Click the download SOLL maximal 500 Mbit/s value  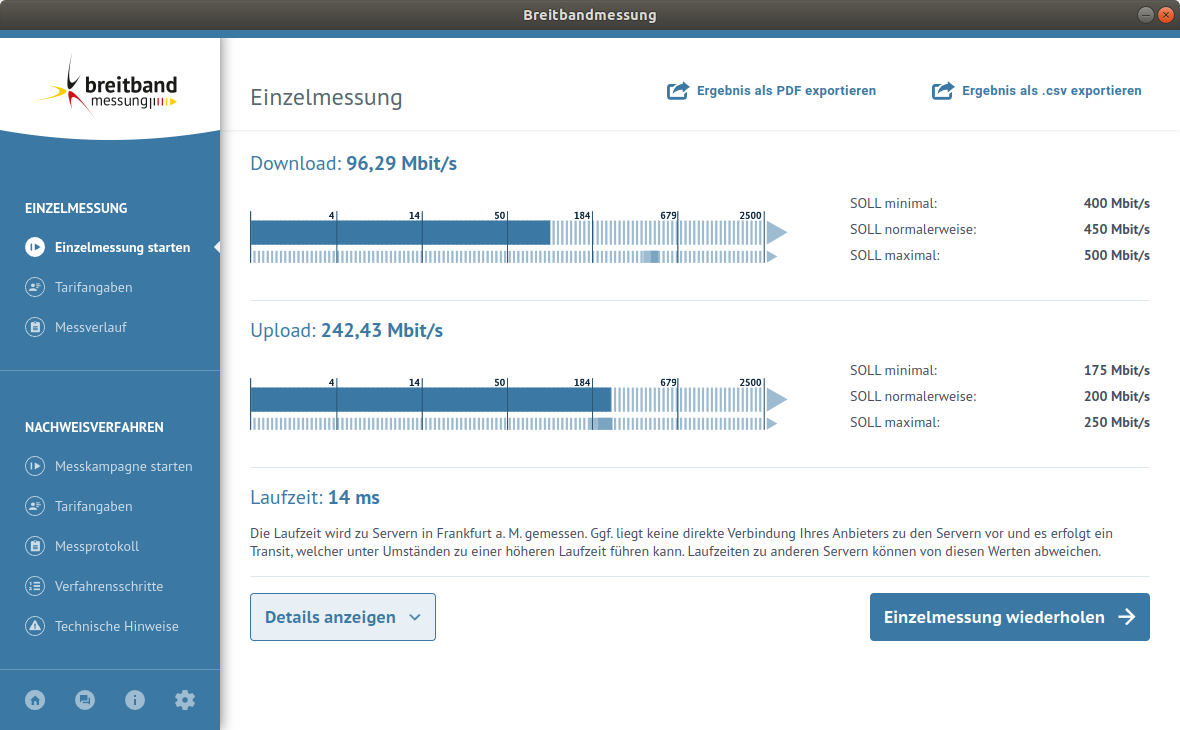(1116, 255)
